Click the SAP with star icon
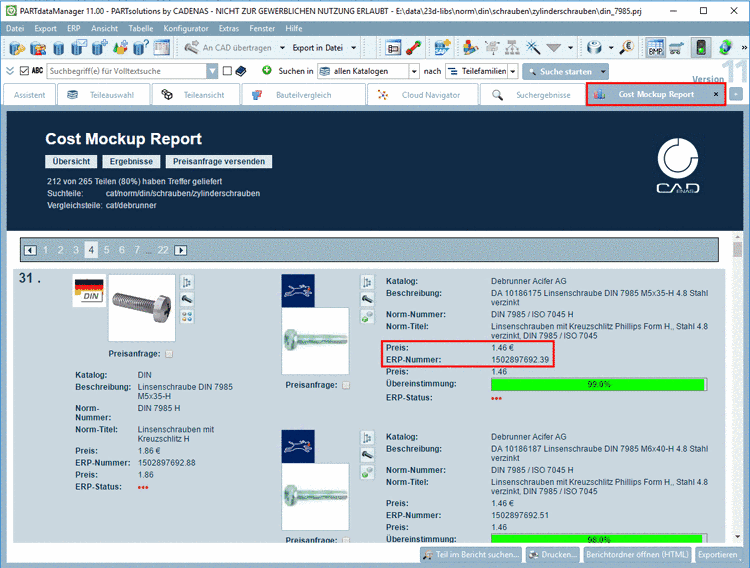The width and height of the screenshot is (750, 568). click(442, 48)
